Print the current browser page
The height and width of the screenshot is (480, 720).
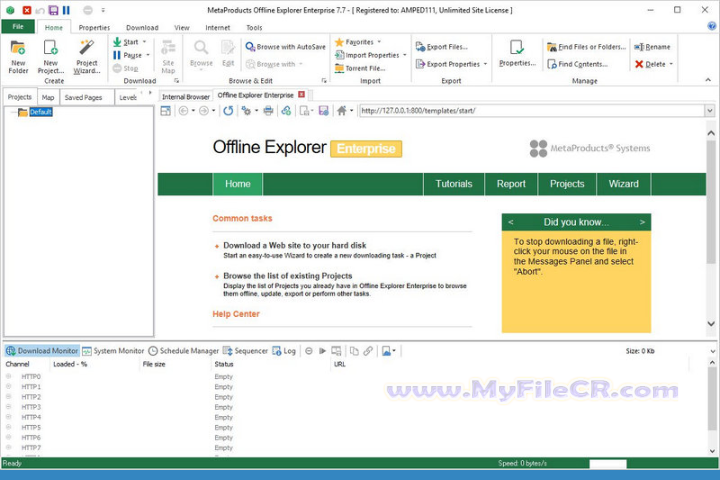tap(268, 111)
